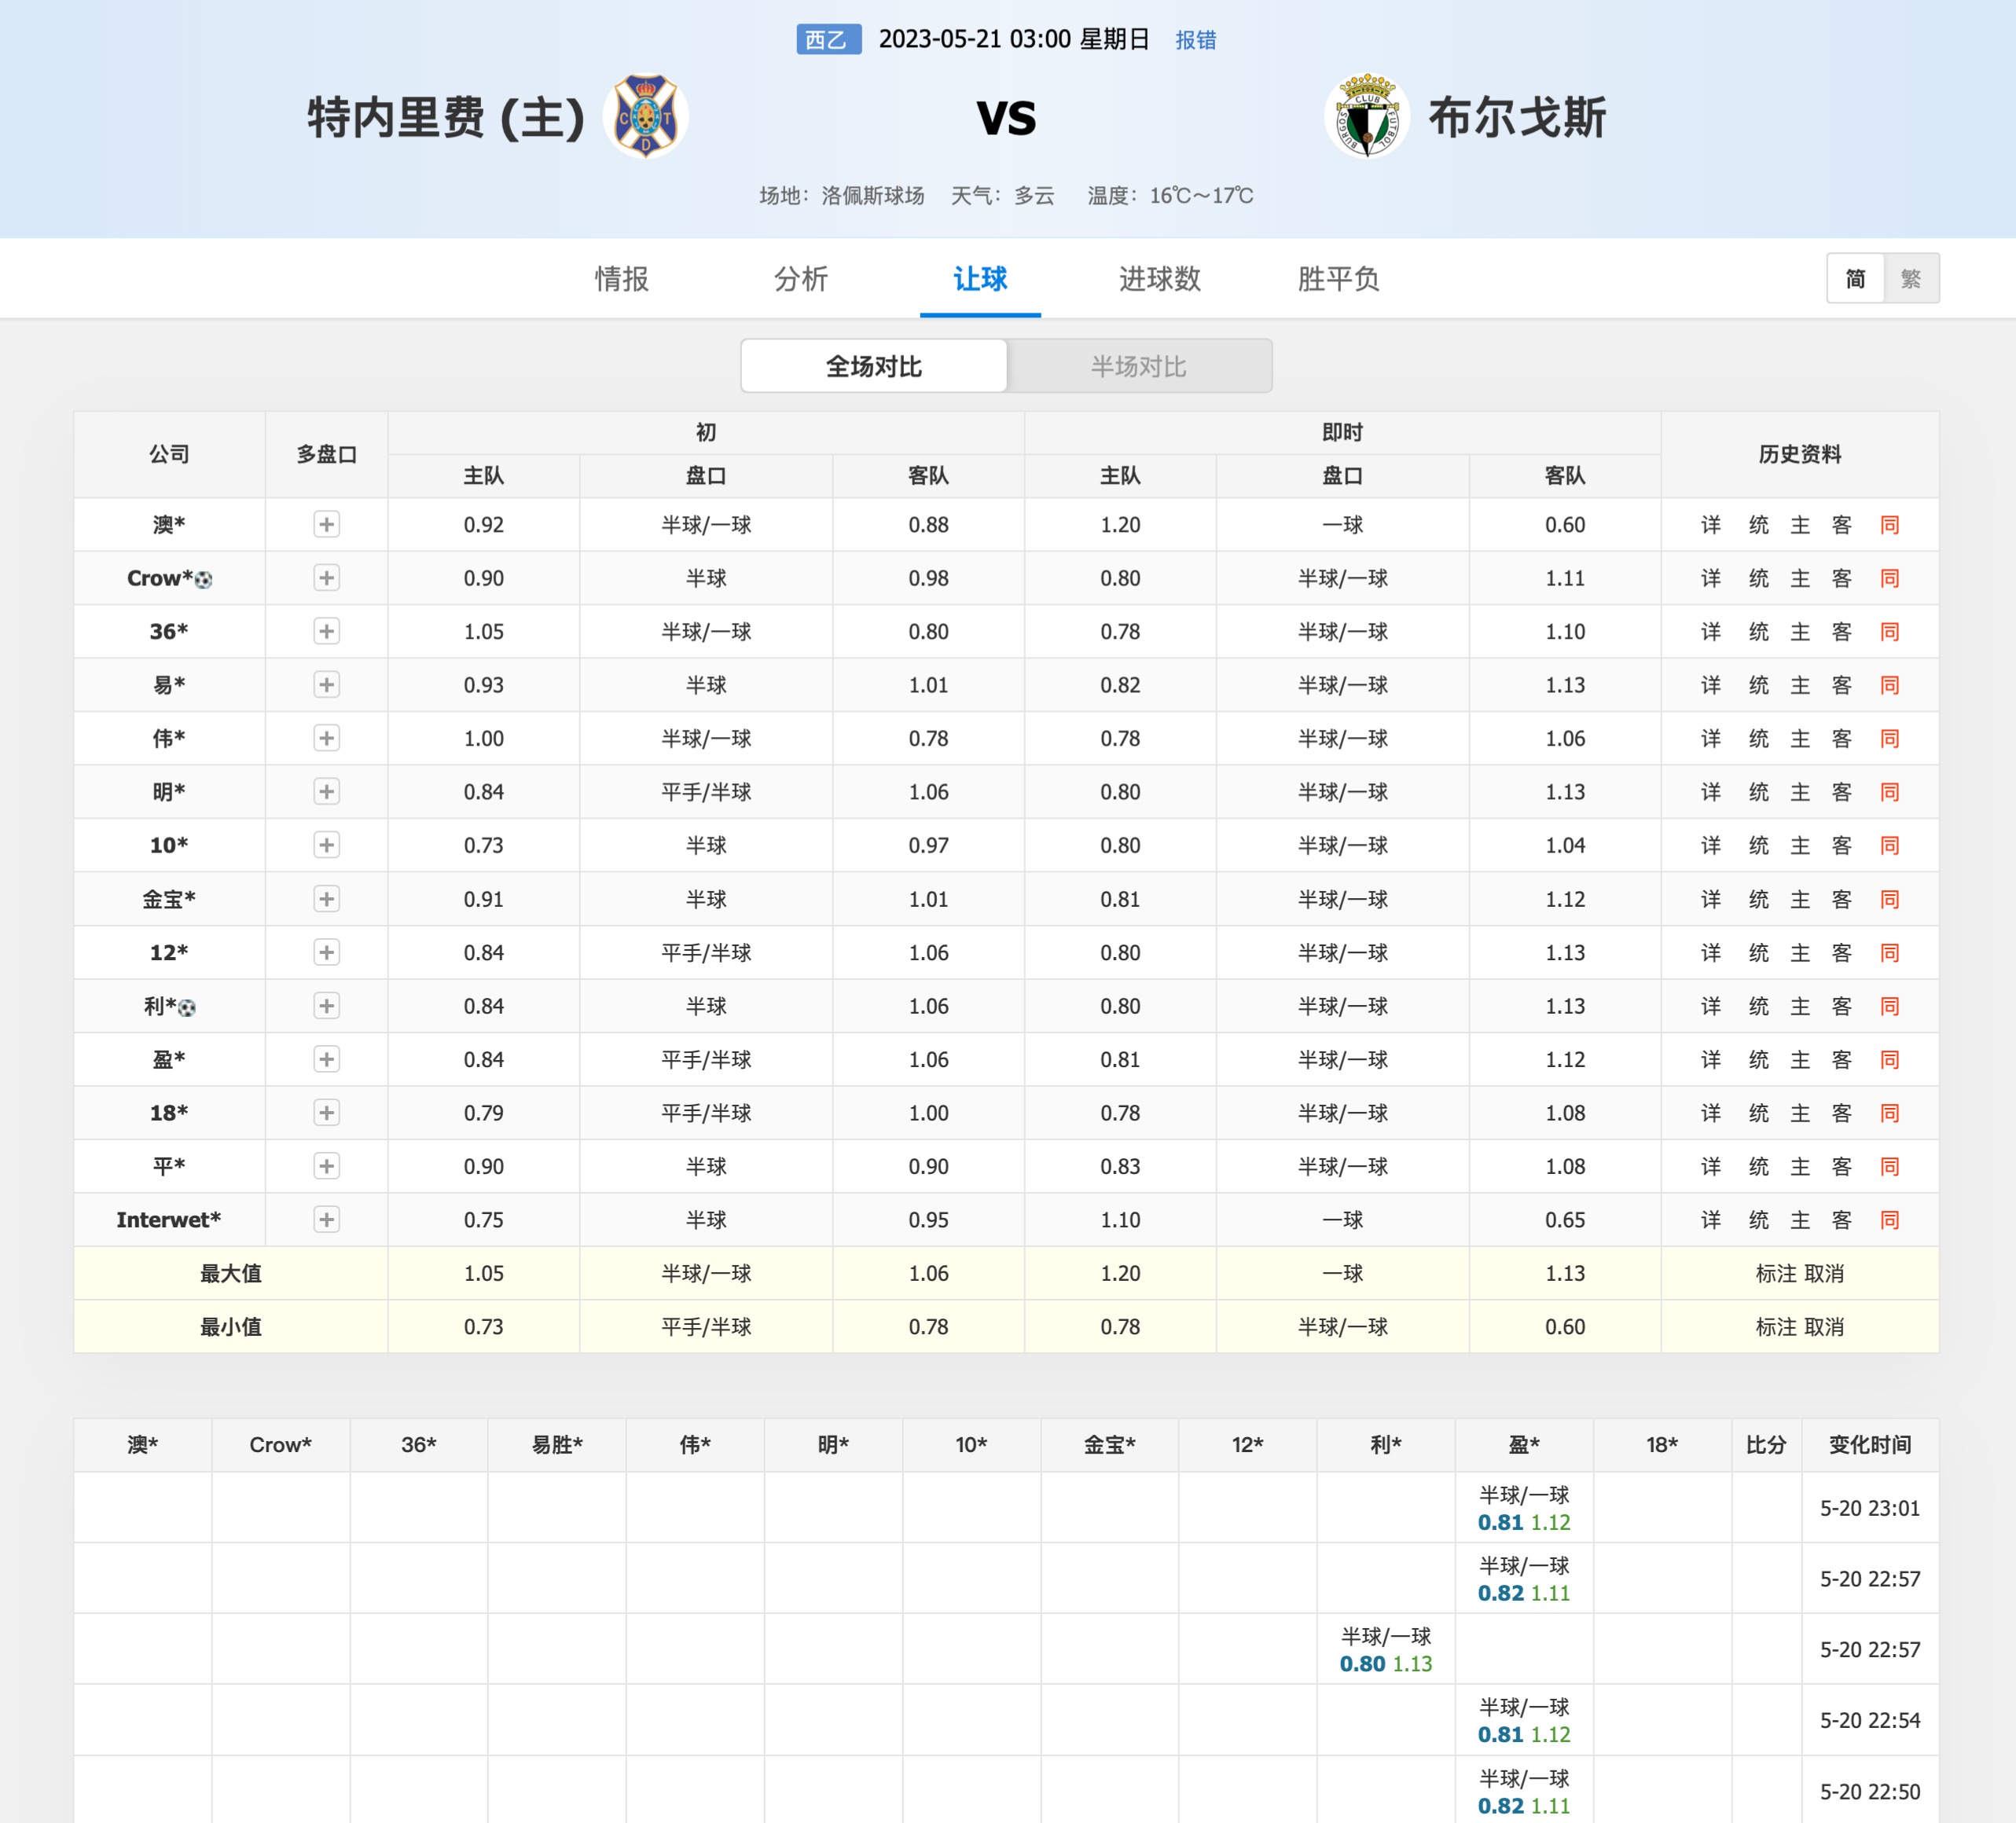Switch to the 胜平负 tab
Screen dimensions: 2016x1823
click(x=1338, y=278)
